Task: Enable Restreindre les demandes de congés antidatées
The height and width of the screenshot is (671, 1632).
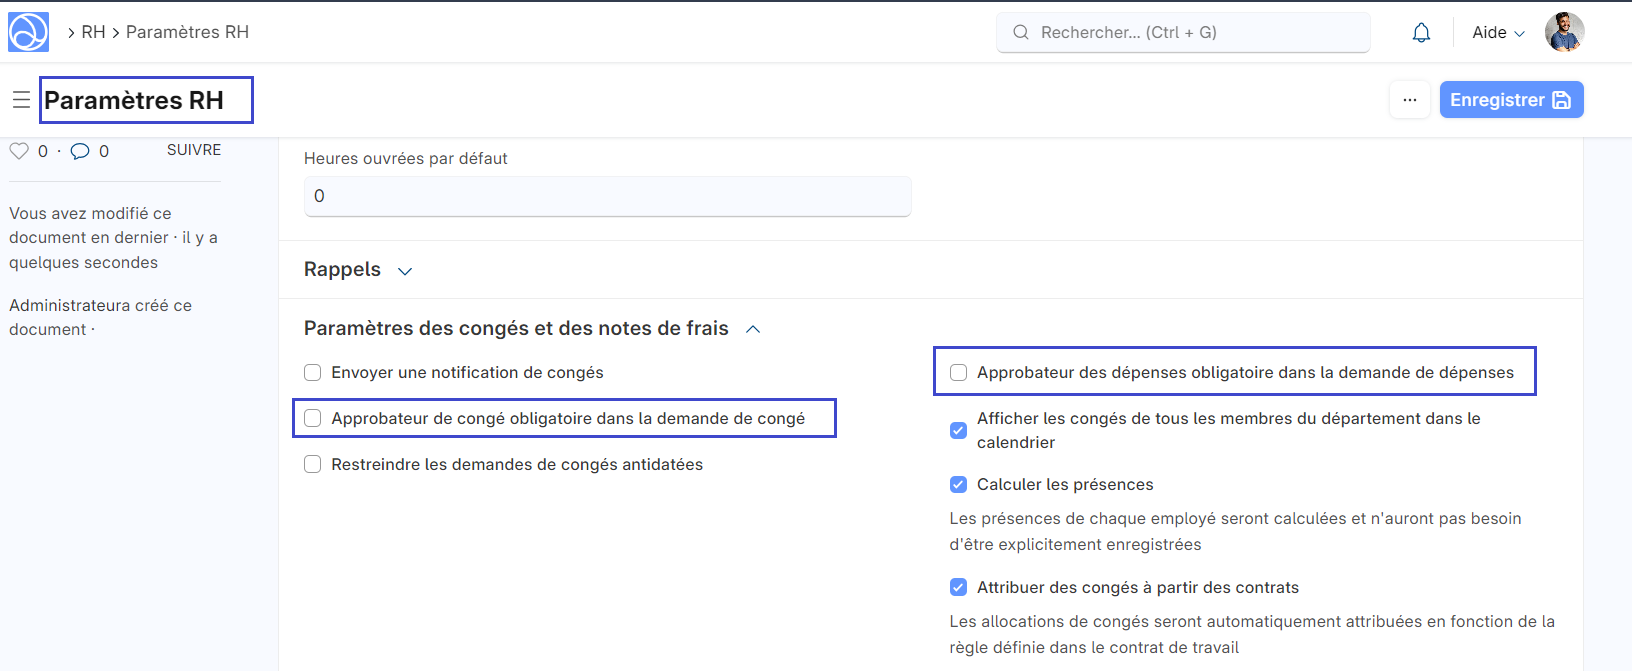Action: [x=313, y=465]
